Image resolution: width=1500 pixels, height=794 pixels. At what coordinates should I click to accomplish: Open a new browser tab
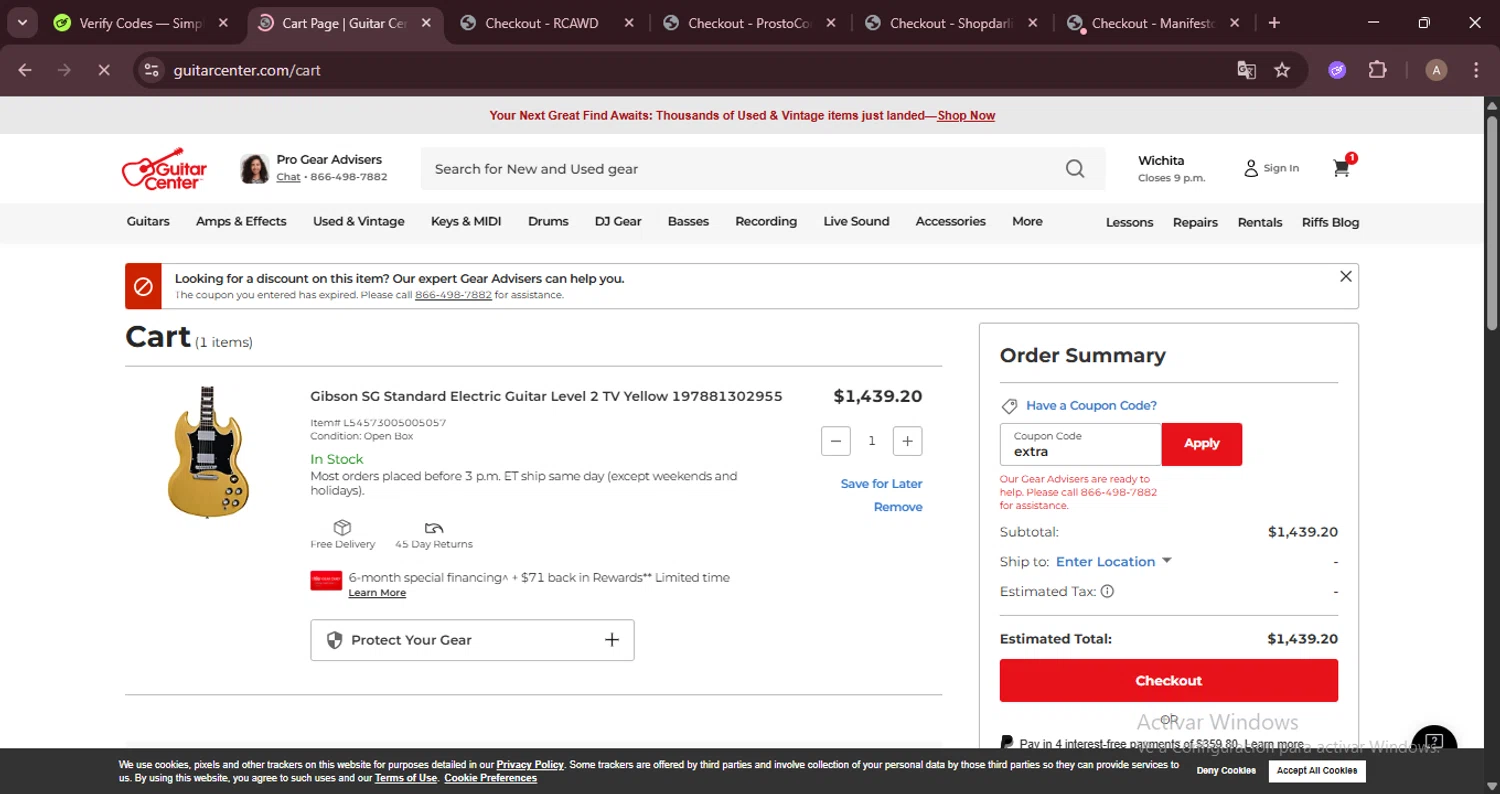[1274, 22]
